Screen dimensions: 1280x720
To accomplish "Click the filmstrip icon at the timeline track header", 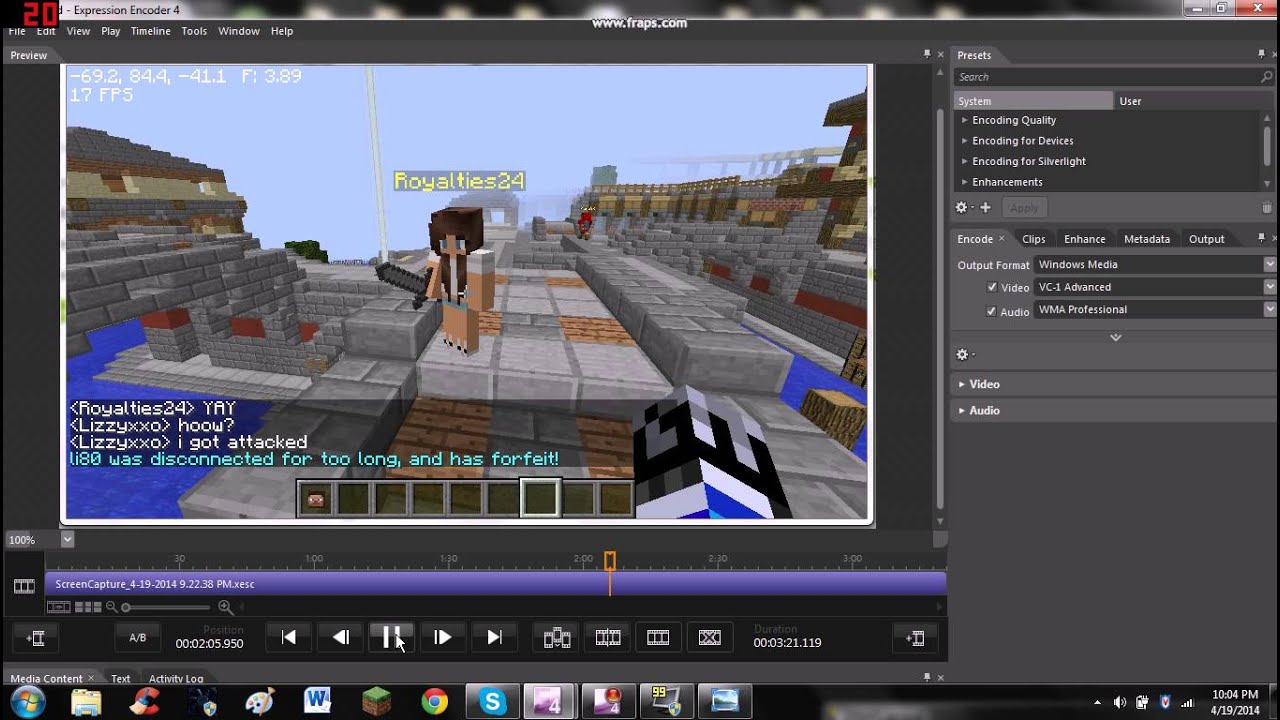I will click(24, 585).
